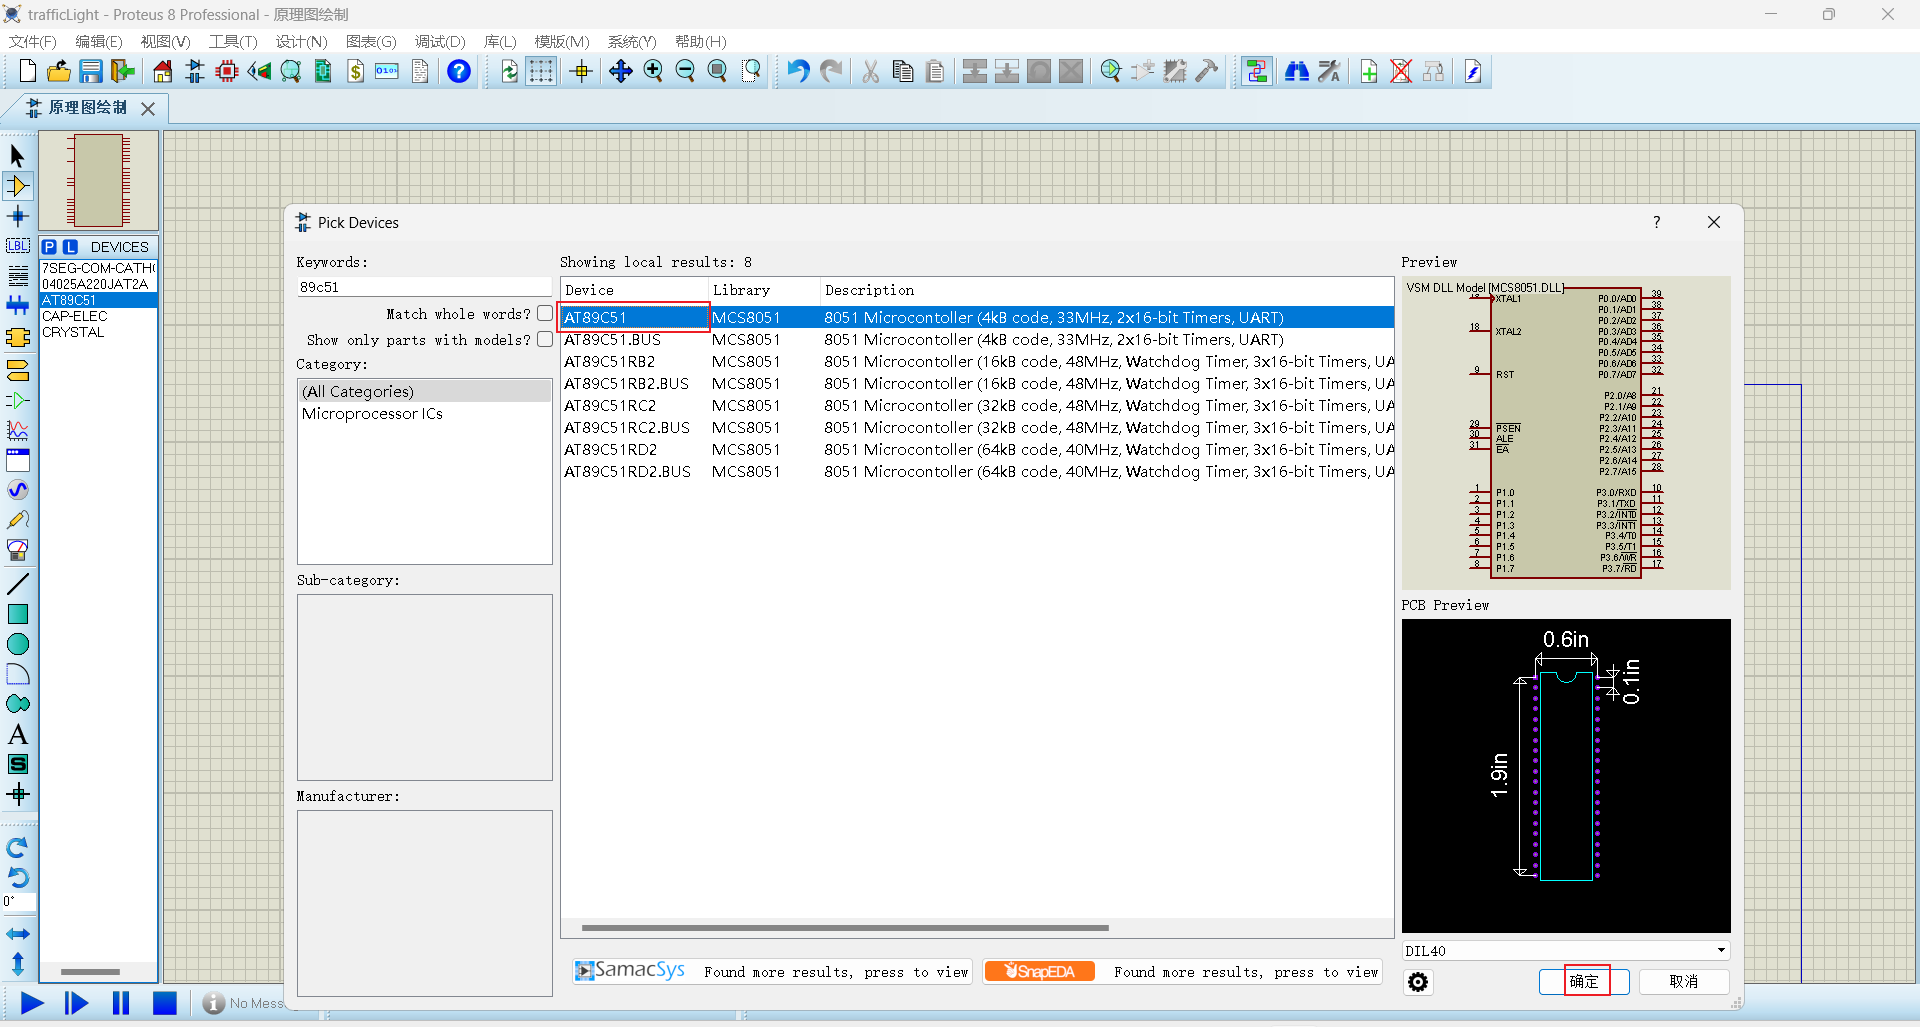The image size is (1920, 1027).
Task: Enable Show only parts with models checkbox
Action: coord(545,339)
